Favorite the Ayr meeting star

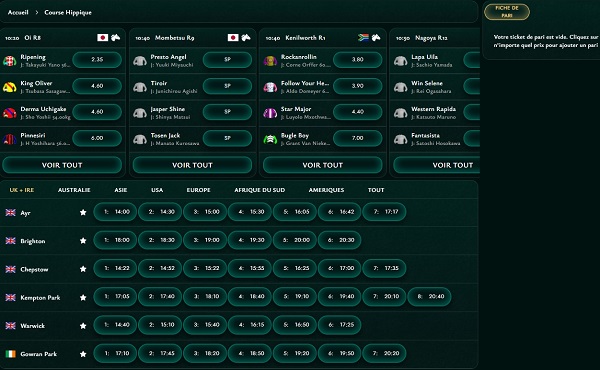tap(83, 212)
